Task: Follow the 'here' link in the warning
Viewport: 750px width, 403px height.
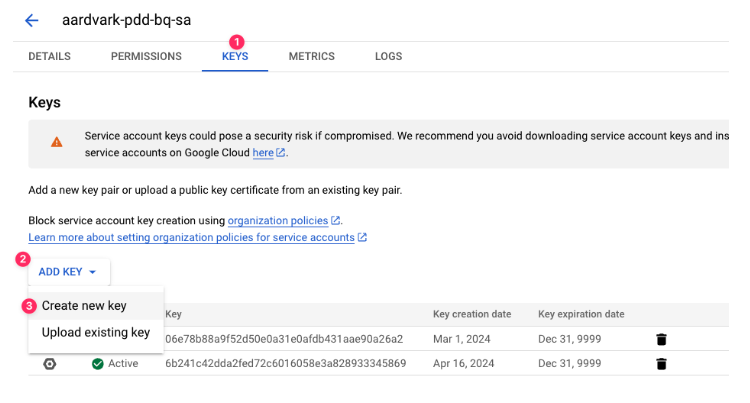Action: click(262, 153)
